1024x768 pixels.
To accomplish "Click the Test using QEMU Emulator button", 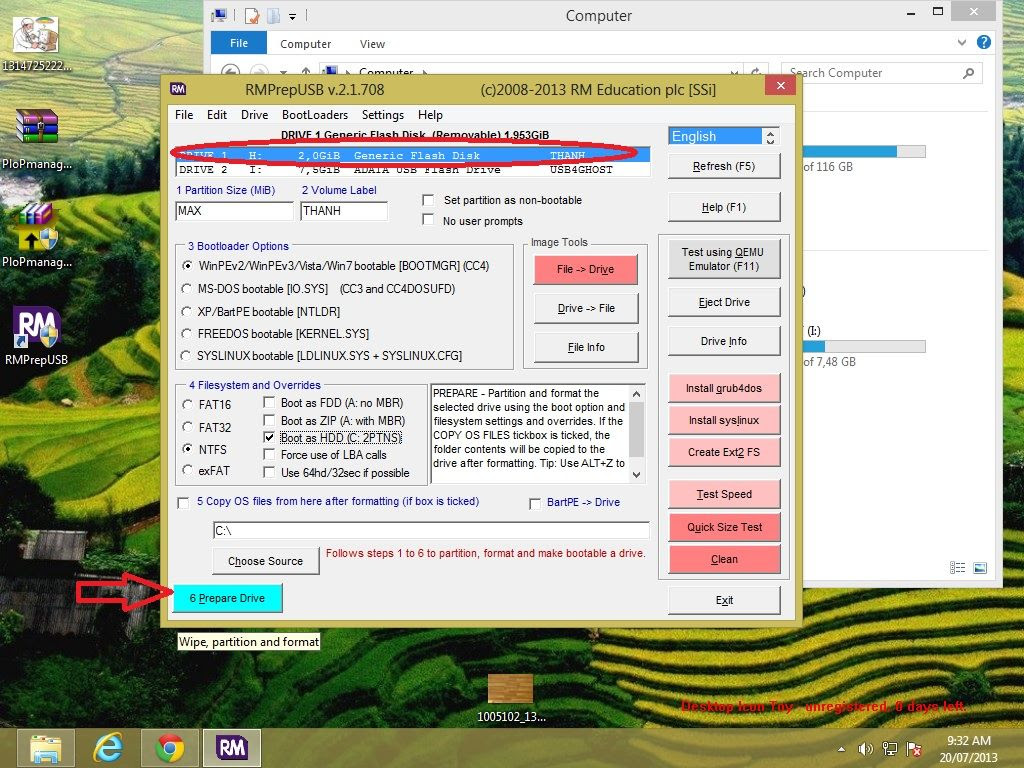I will 724,259.
